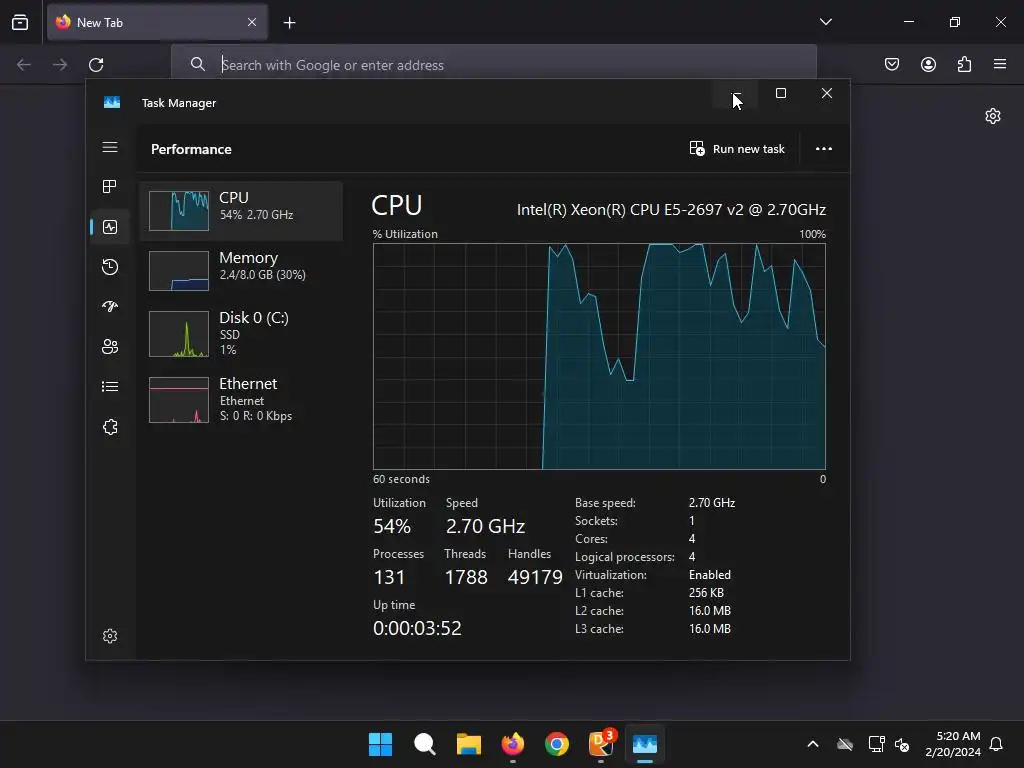The height and width of the screenshot is (768, 1024).
Task: Click Handles count 49179
Action: click(x=535, y=577)
